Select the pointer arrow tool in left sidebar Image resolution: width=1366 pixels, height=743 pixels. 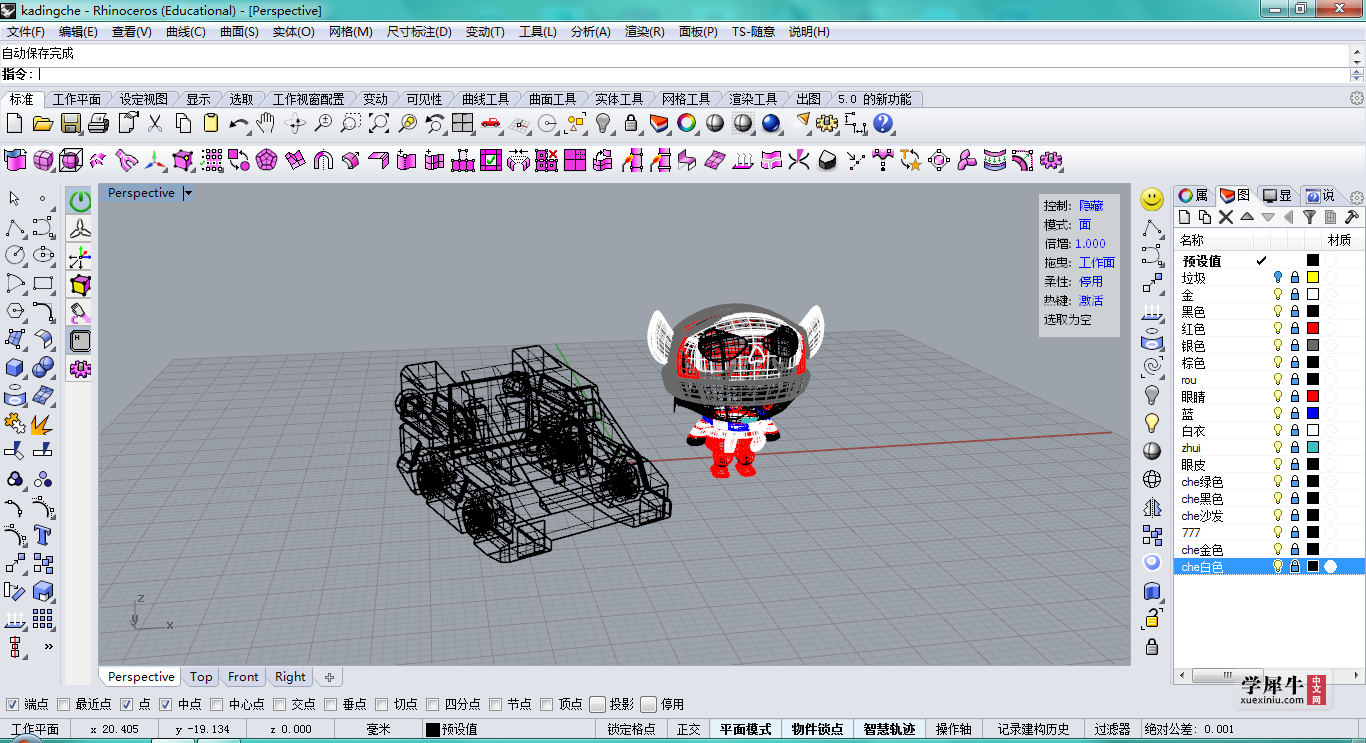click(15, 199)
